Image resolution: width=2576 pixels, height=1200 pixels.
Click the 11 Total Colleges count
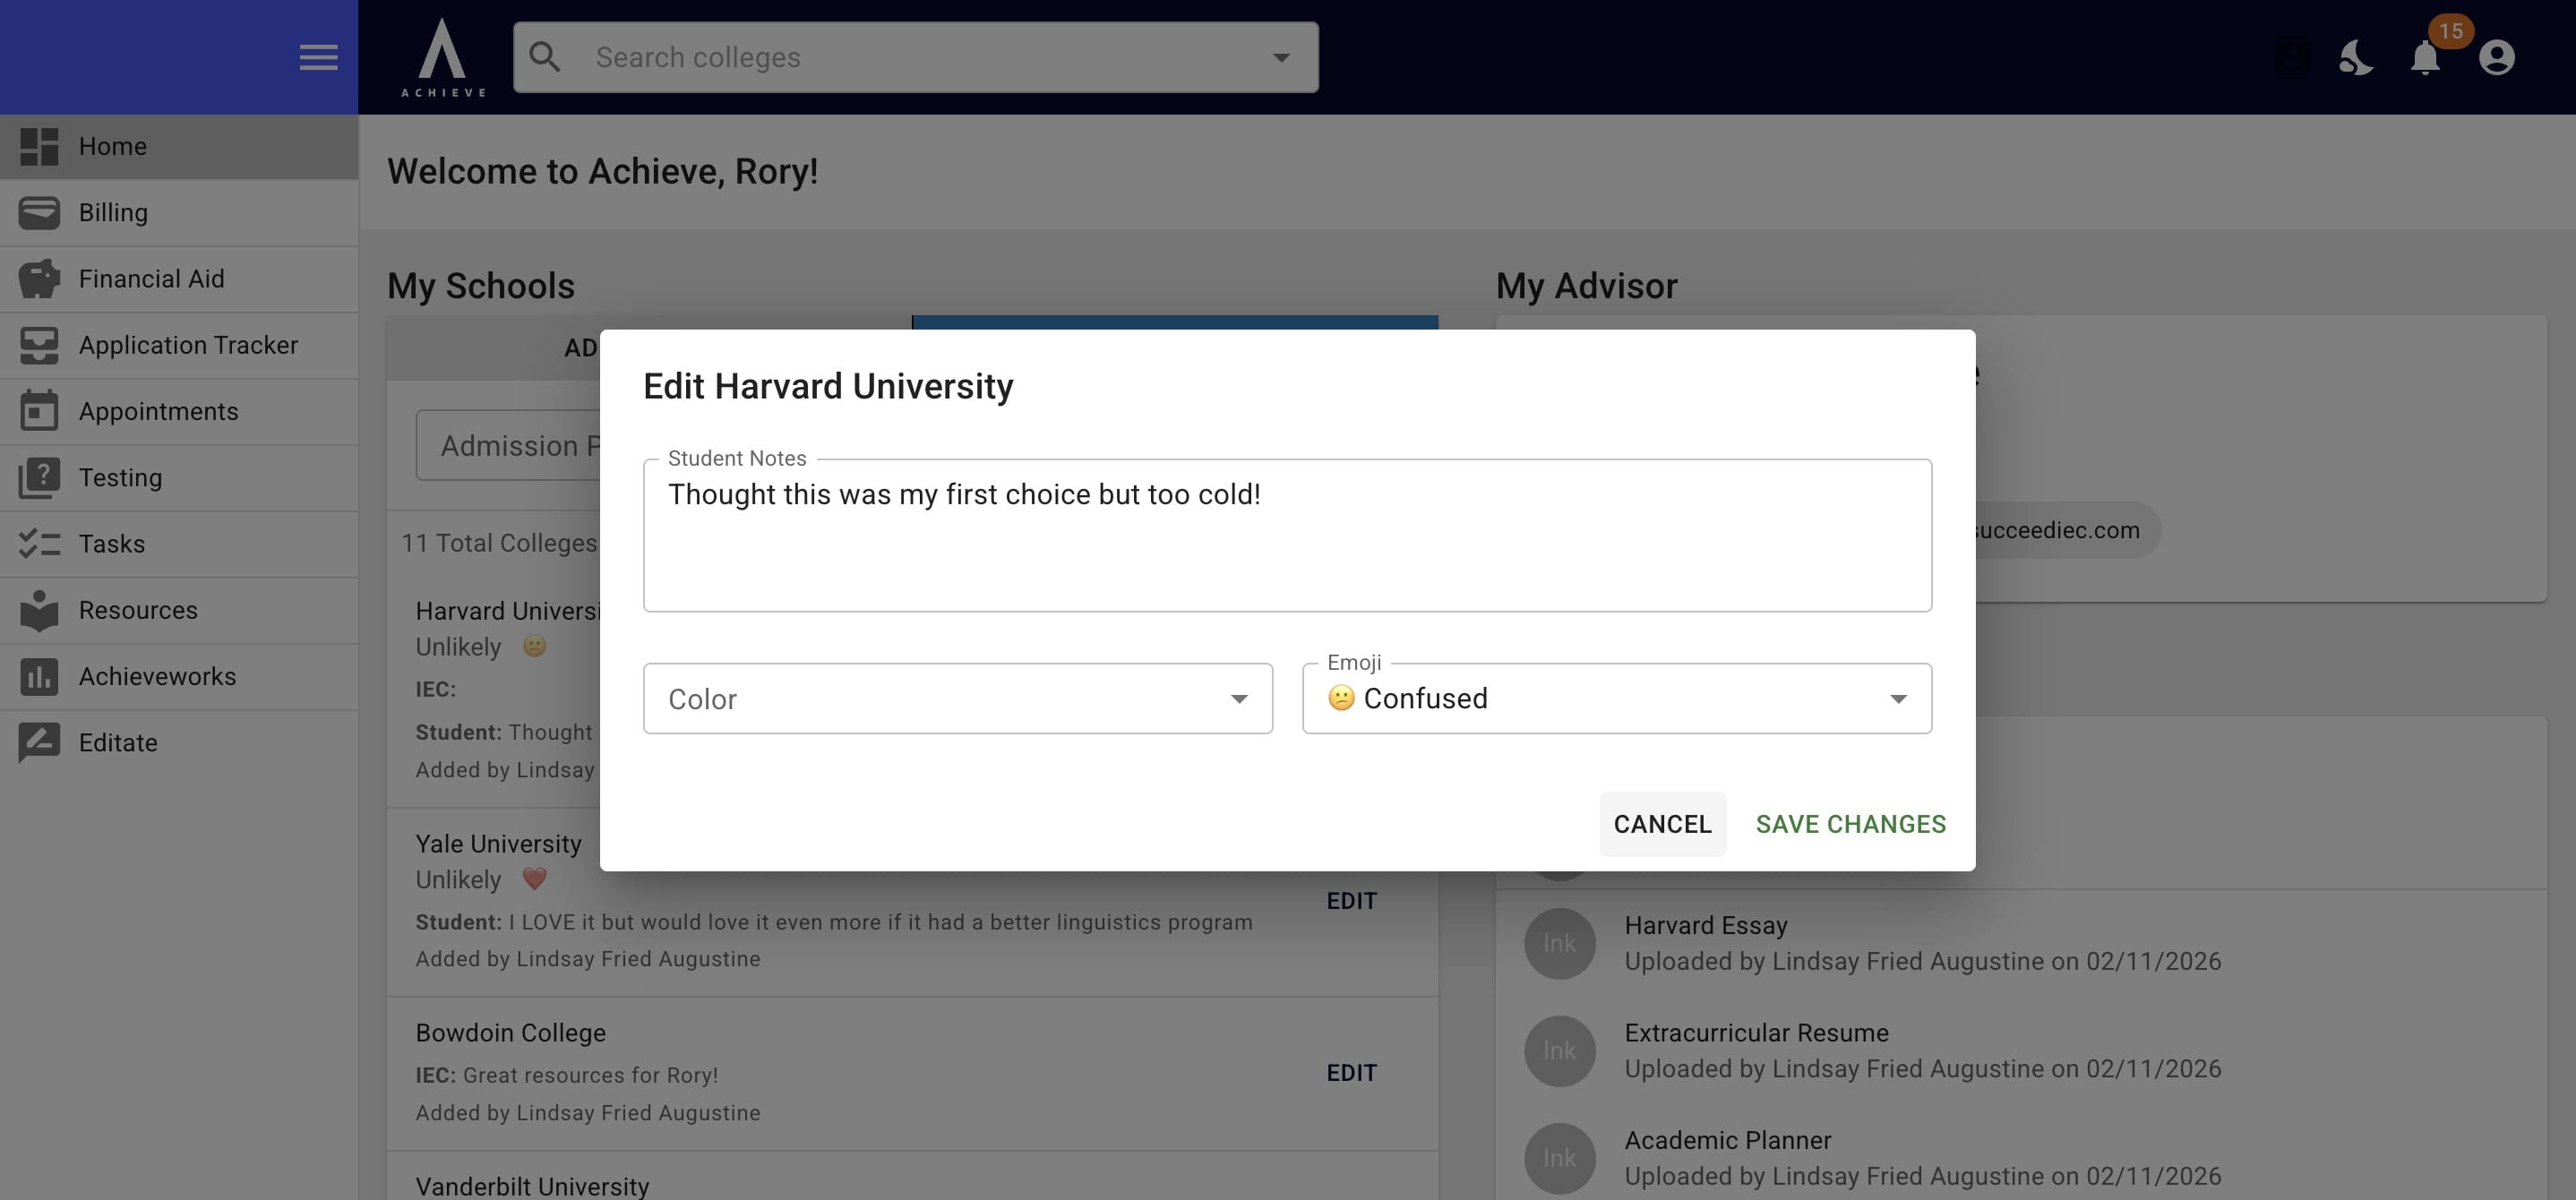(499, 543)
